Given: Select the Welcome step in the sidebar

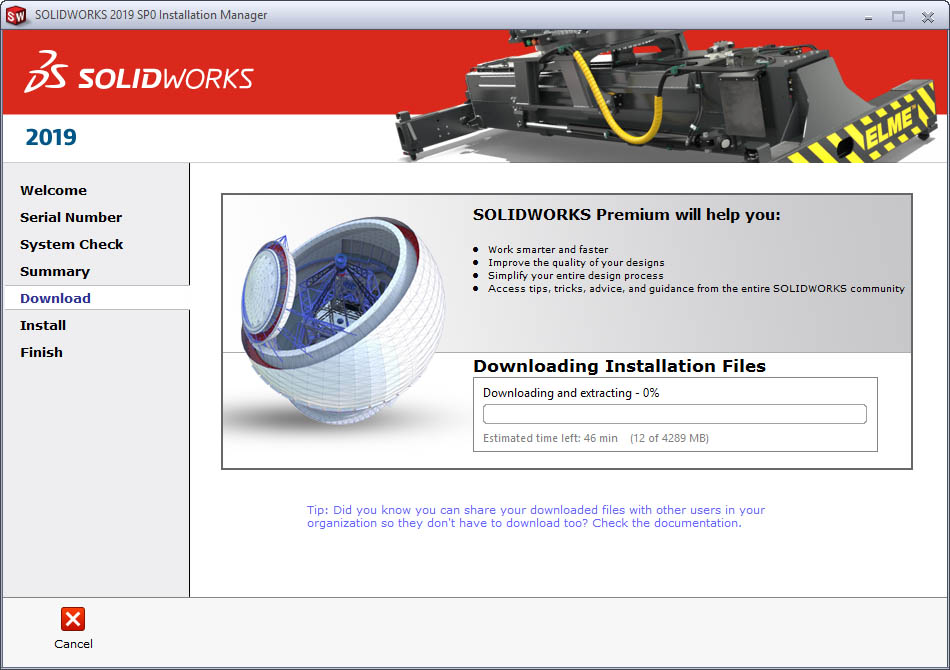Looking at the screenshot, I should (53, 190).
